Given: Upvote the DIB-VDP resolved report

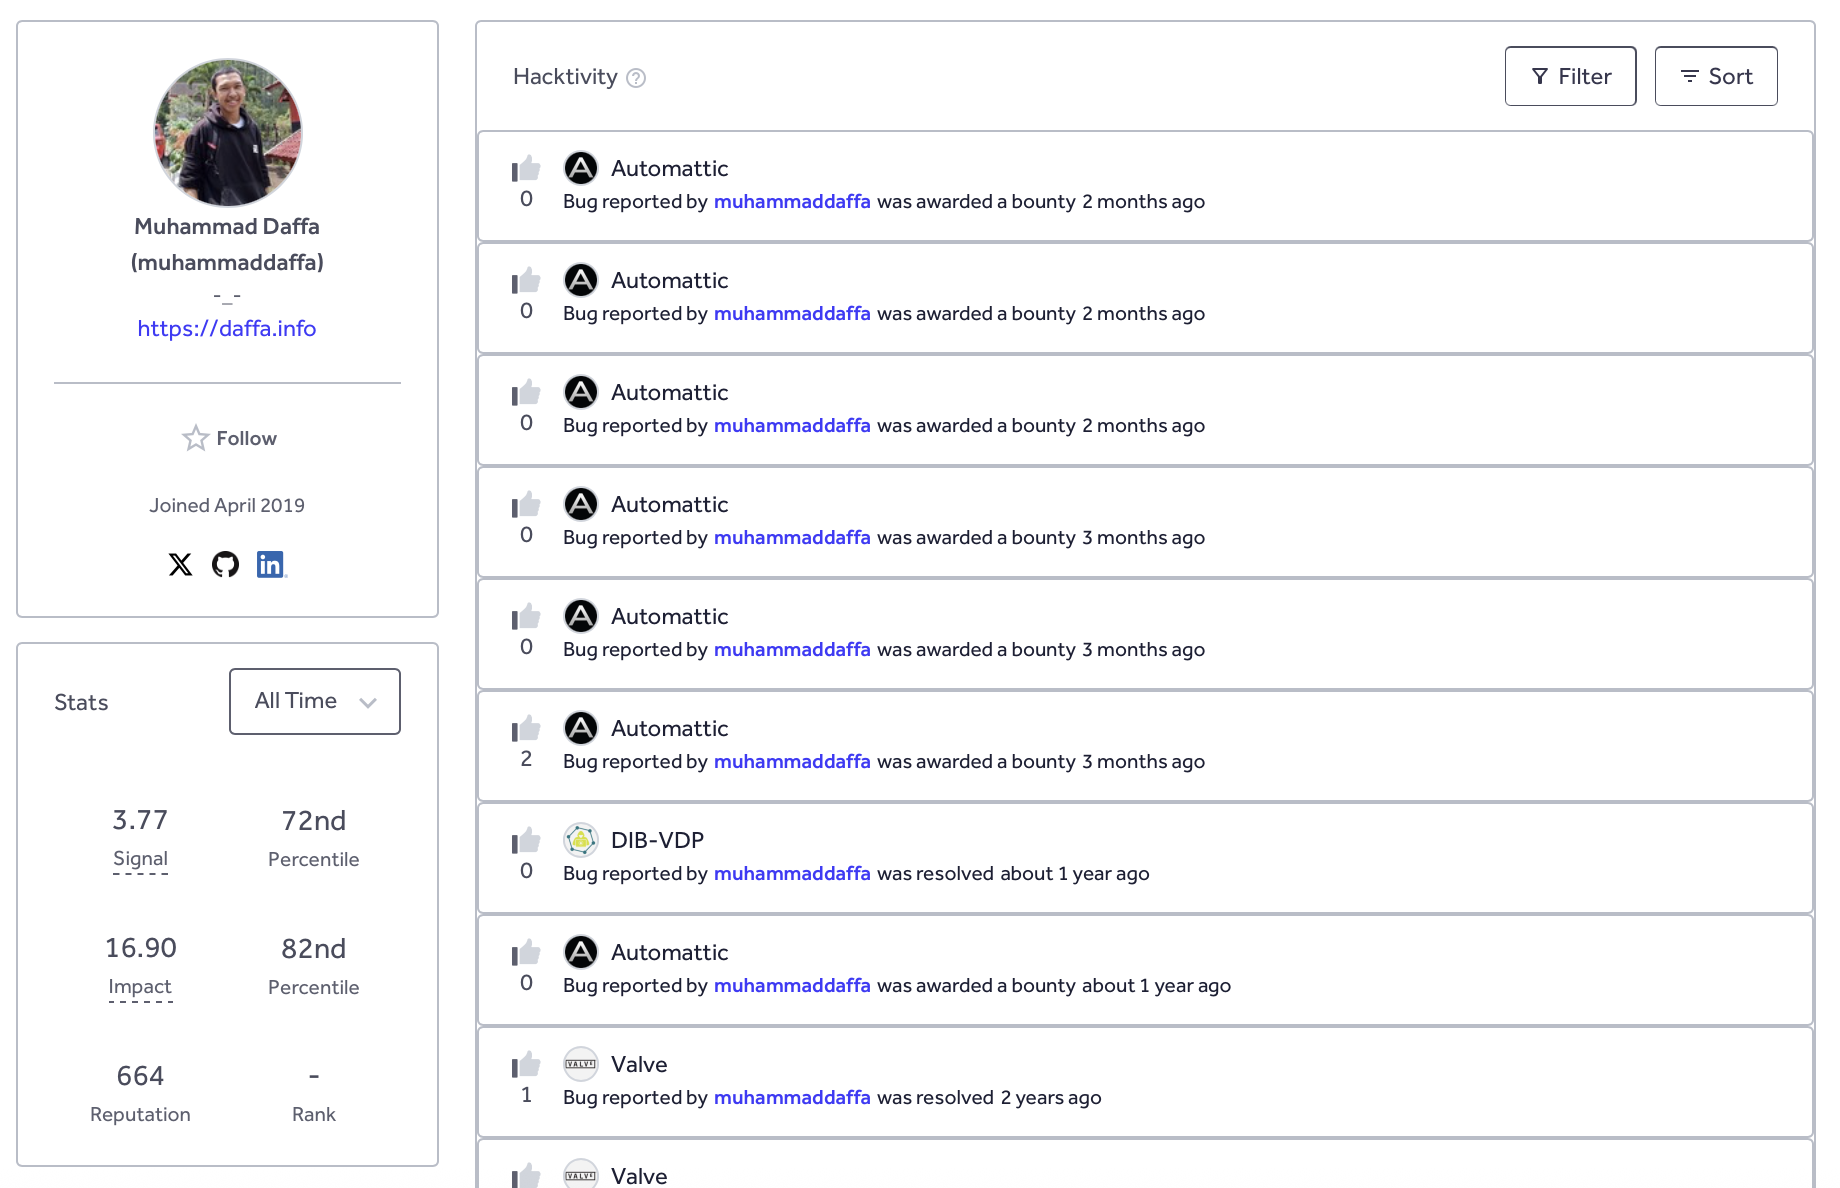Looking at the screenshot, I should (526, 840).
